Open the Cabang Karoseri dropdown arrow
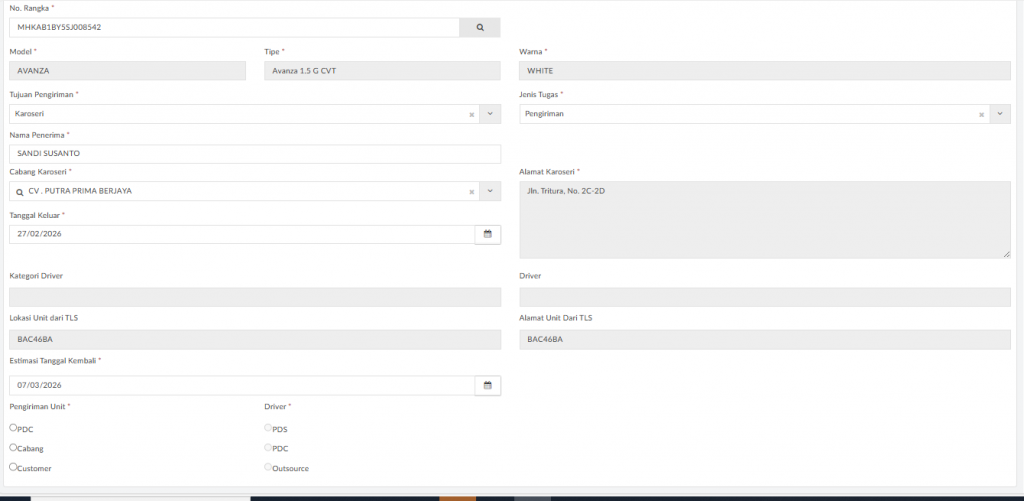Screen dimensions: 1024x501 pyautogui.click(x=490, y=191)
